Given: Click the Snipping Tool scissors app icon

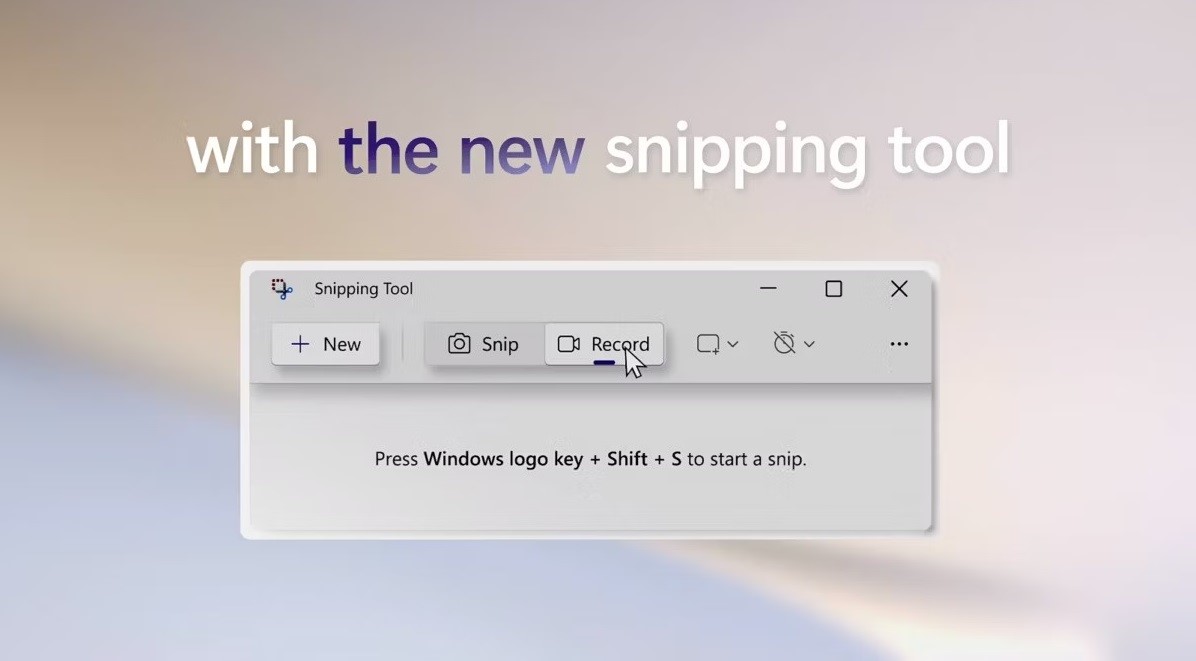Looking at the screenshot, I should coord(282,289).
